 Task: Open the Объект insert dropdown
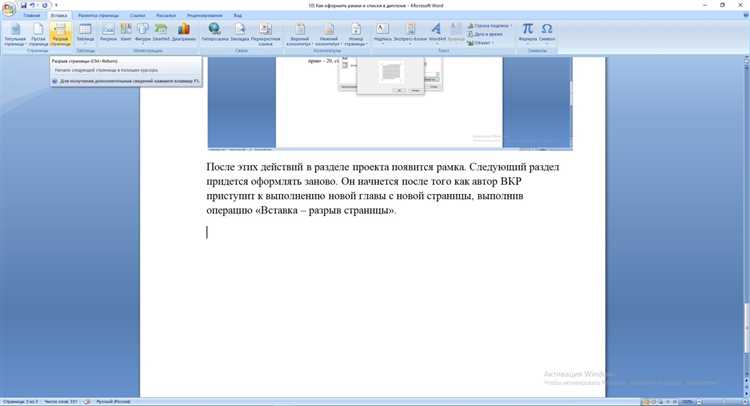pyautogui.click(x=480, y=43)
